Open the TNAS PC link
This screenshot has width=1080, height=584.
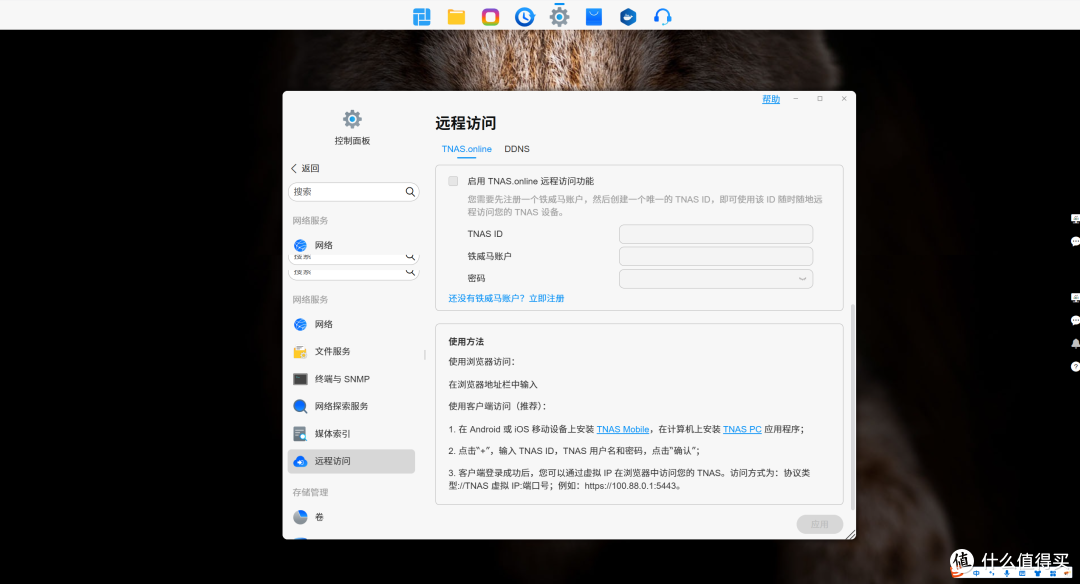point(742,429)
